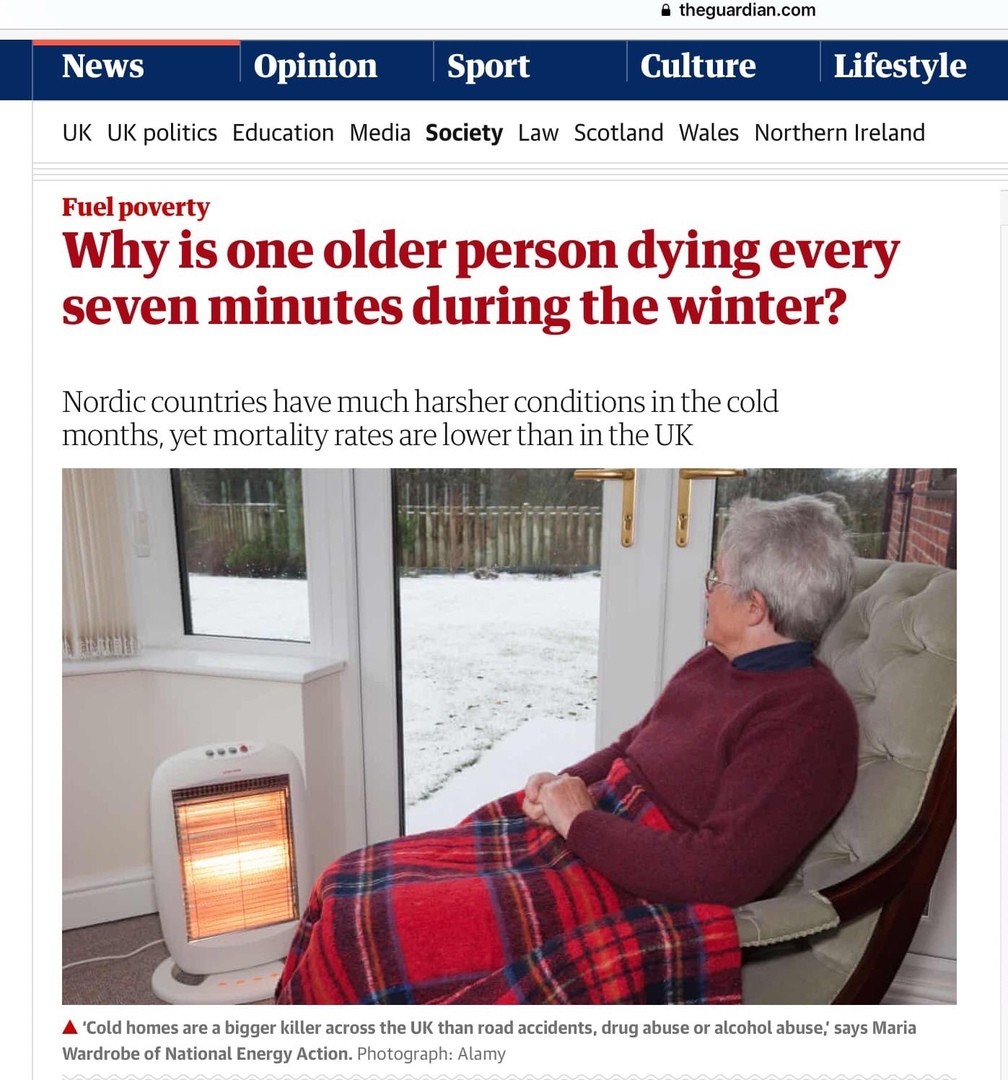The width and height of the screenshot is (1008, 1080).
Task: Go to Northern Ireland subsection
Action: 839,132
